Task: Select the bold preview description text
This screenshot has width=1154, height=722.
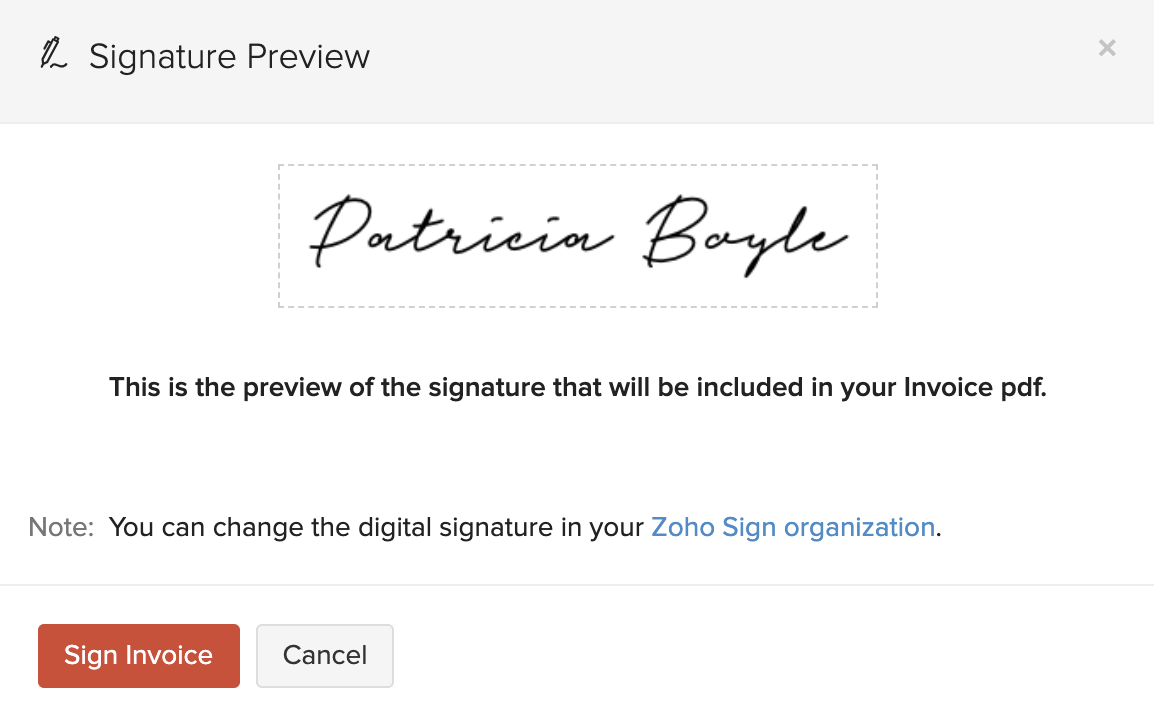Action: [577, 387]
